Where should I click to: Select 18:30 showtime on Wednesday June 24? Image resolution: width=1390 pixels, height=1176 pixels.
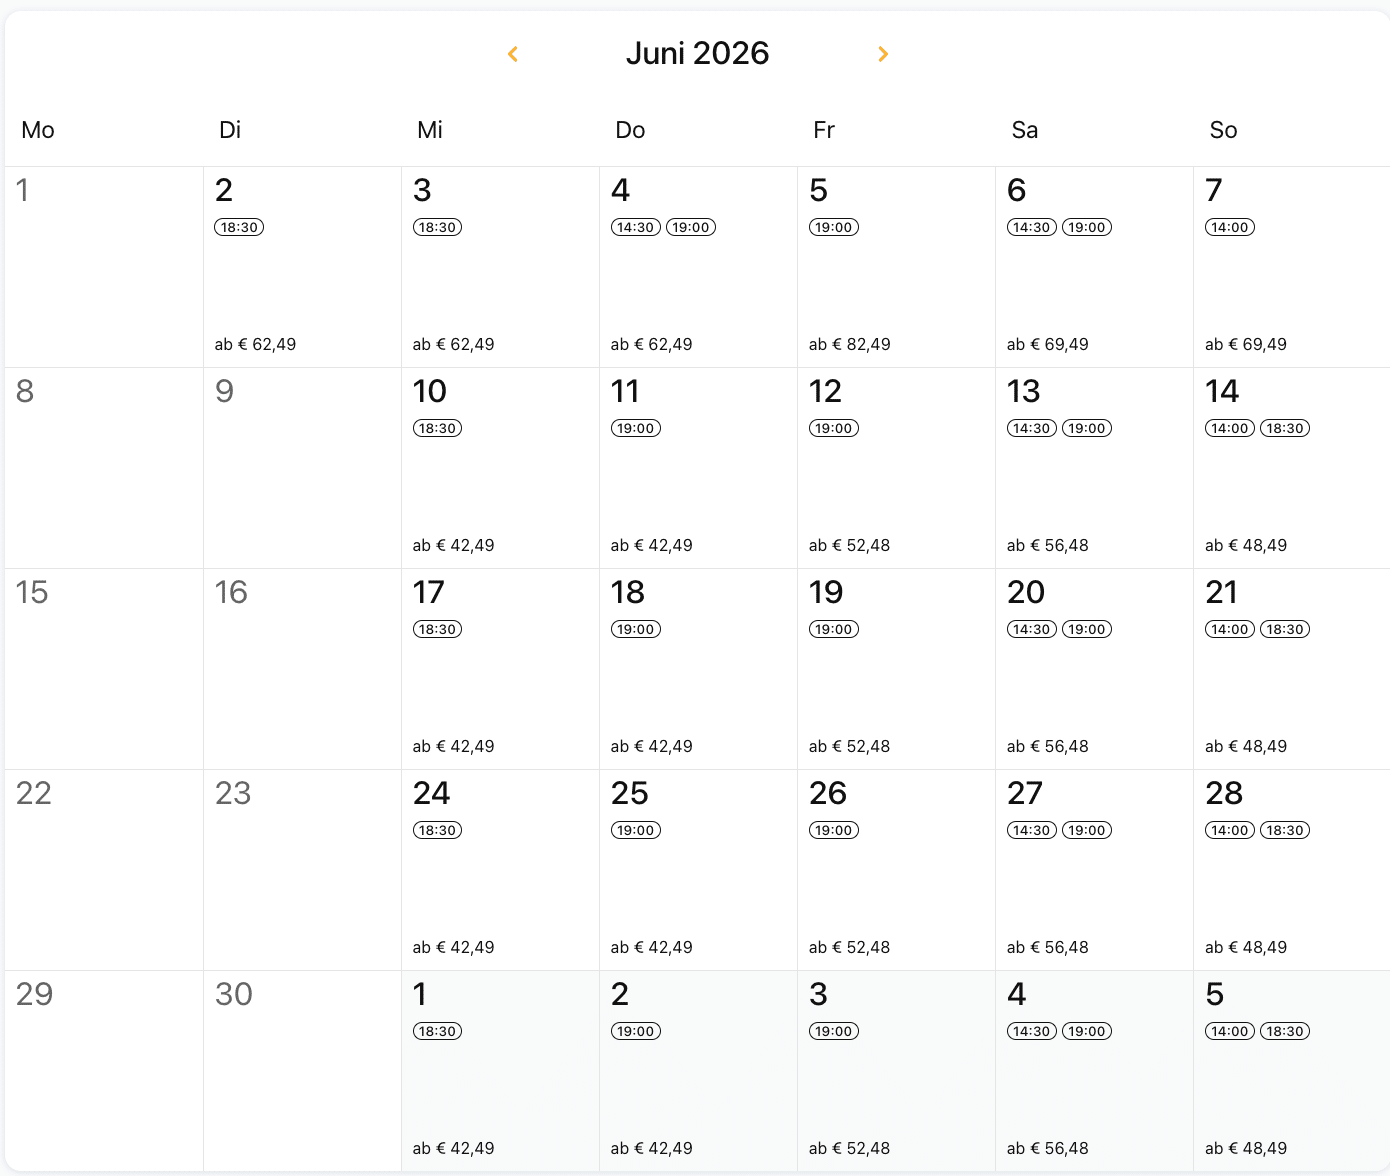(437, 830)
